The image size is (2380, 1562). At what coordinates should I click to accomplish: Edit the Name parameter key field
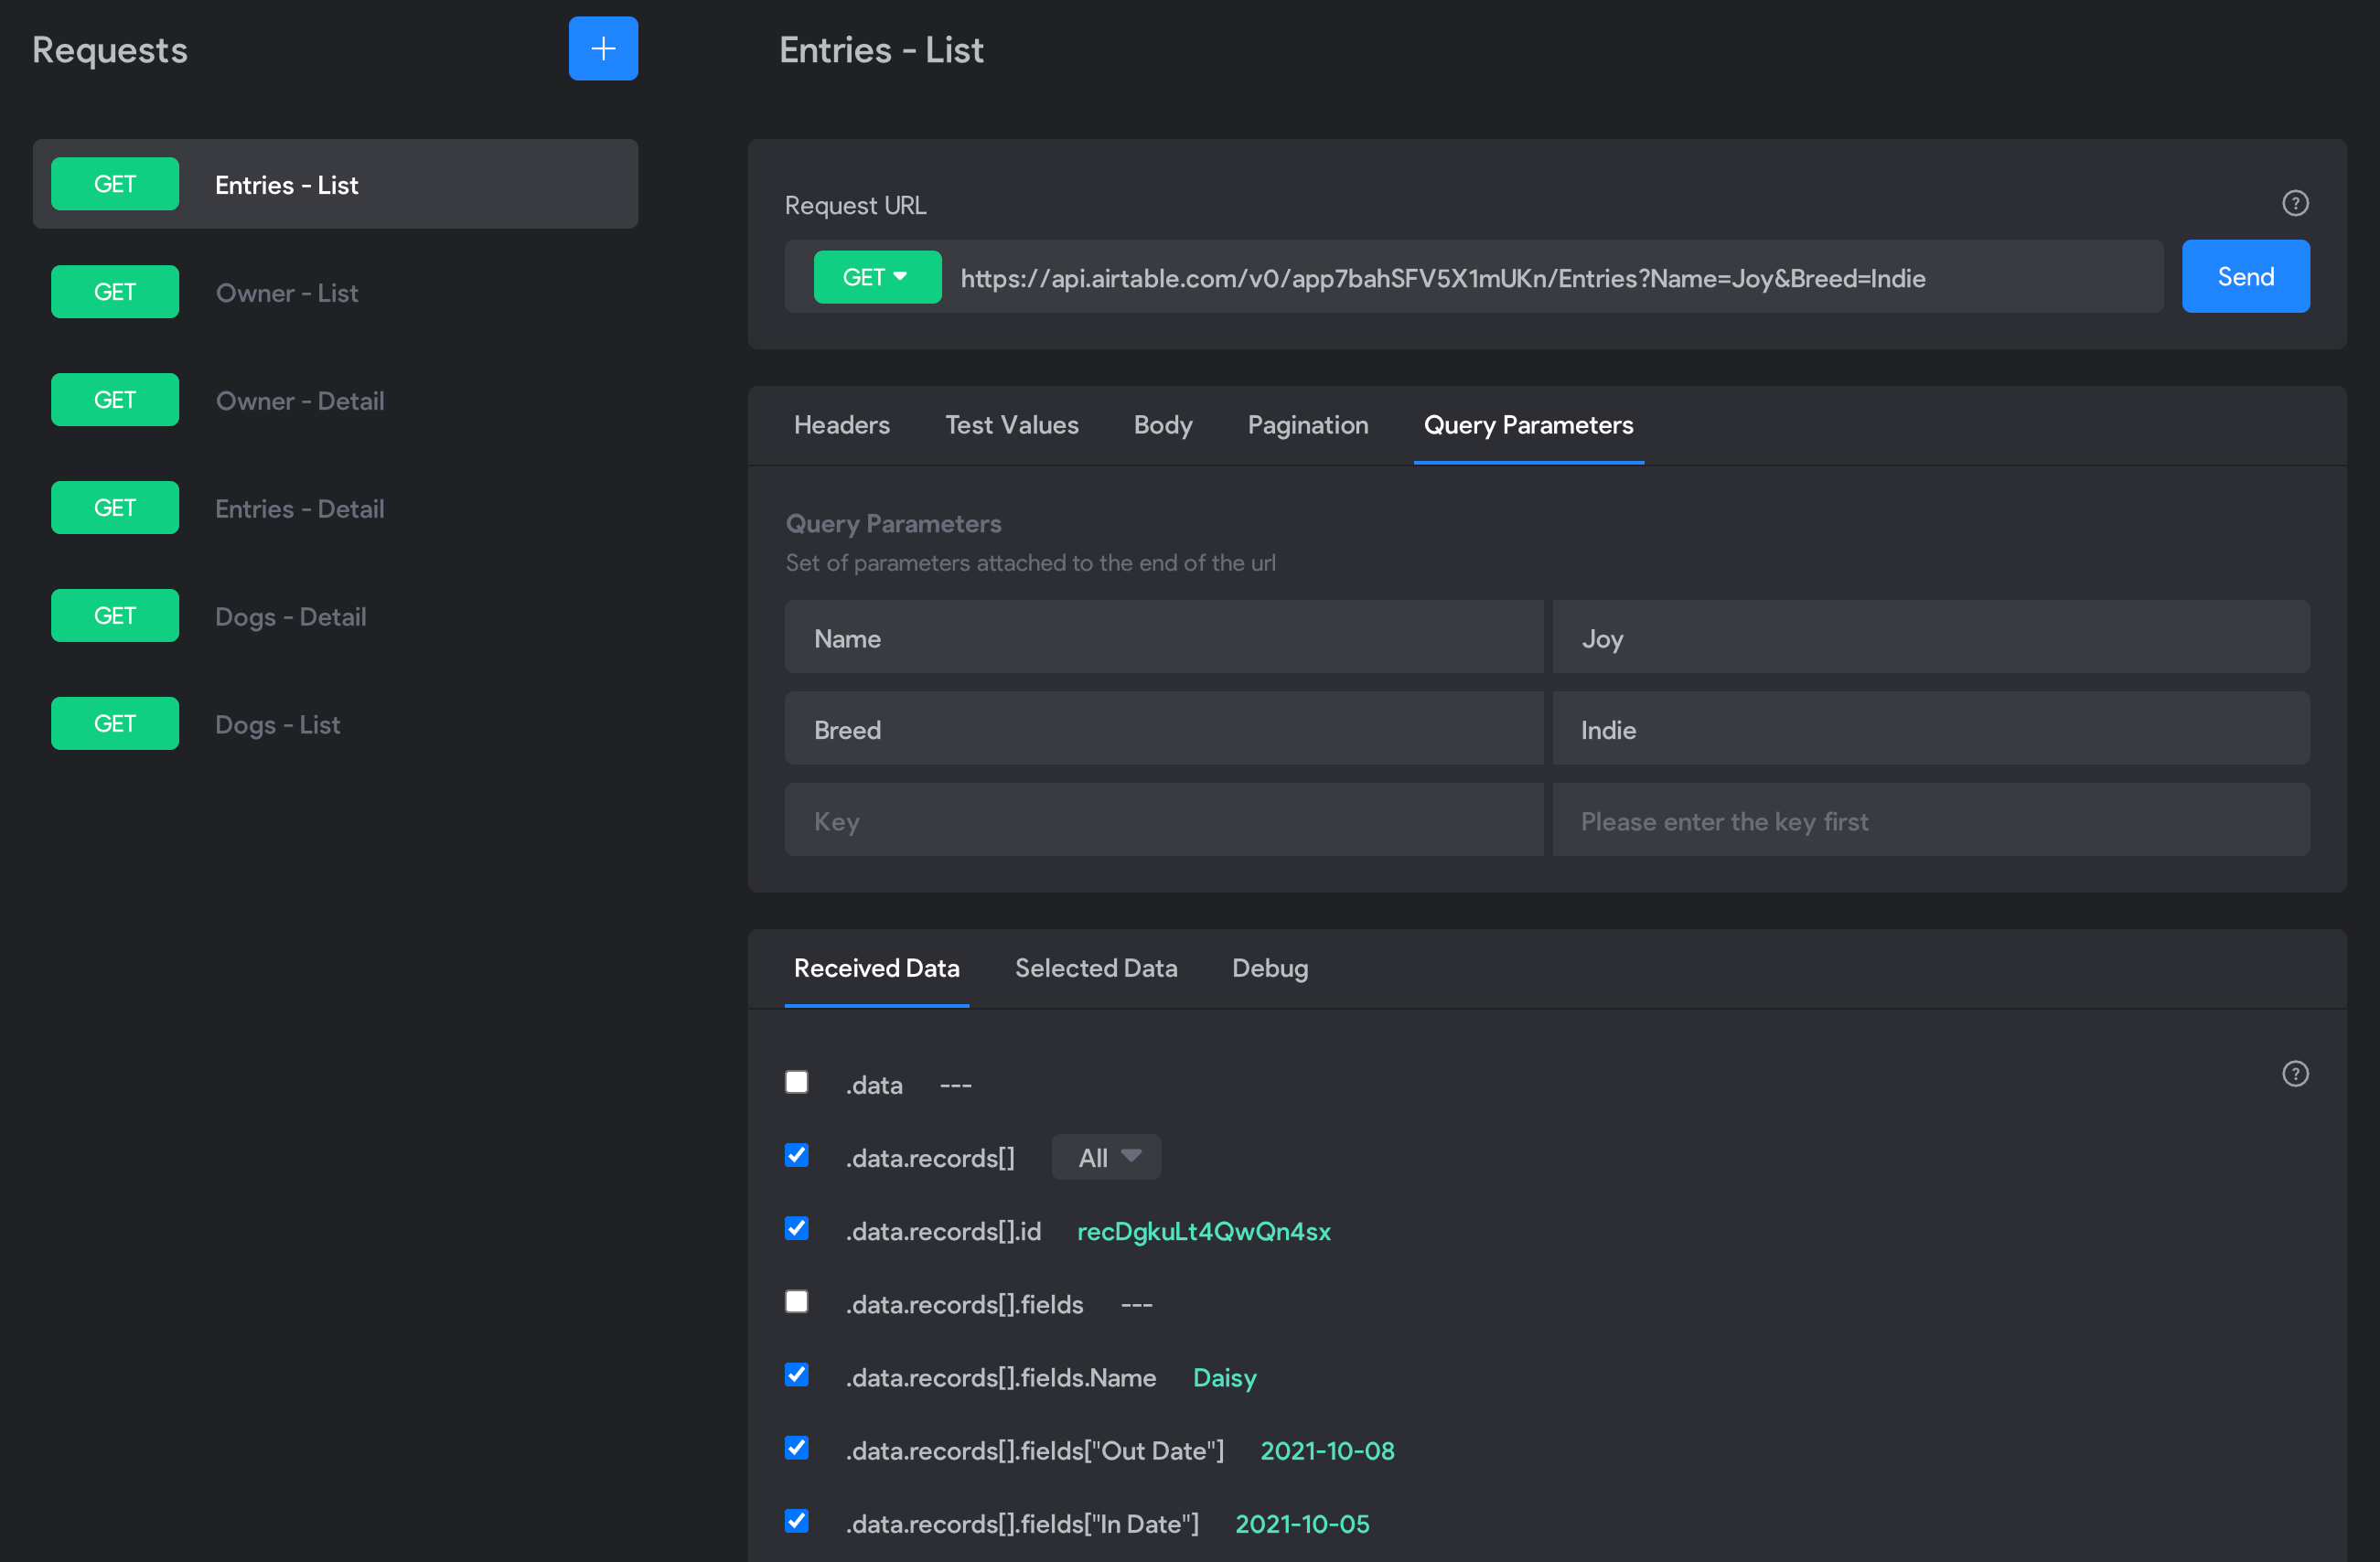(1163, 637)
